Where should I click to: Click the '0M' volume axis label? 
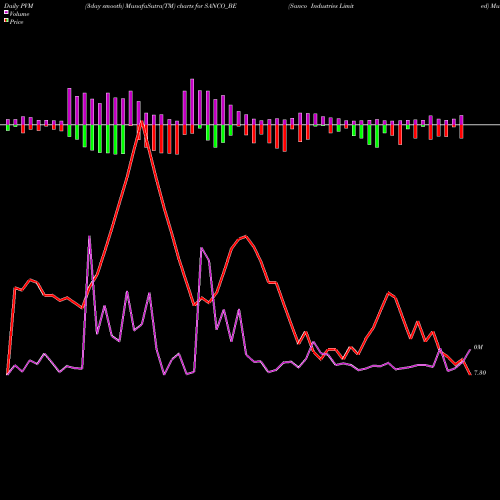(478, 347)
